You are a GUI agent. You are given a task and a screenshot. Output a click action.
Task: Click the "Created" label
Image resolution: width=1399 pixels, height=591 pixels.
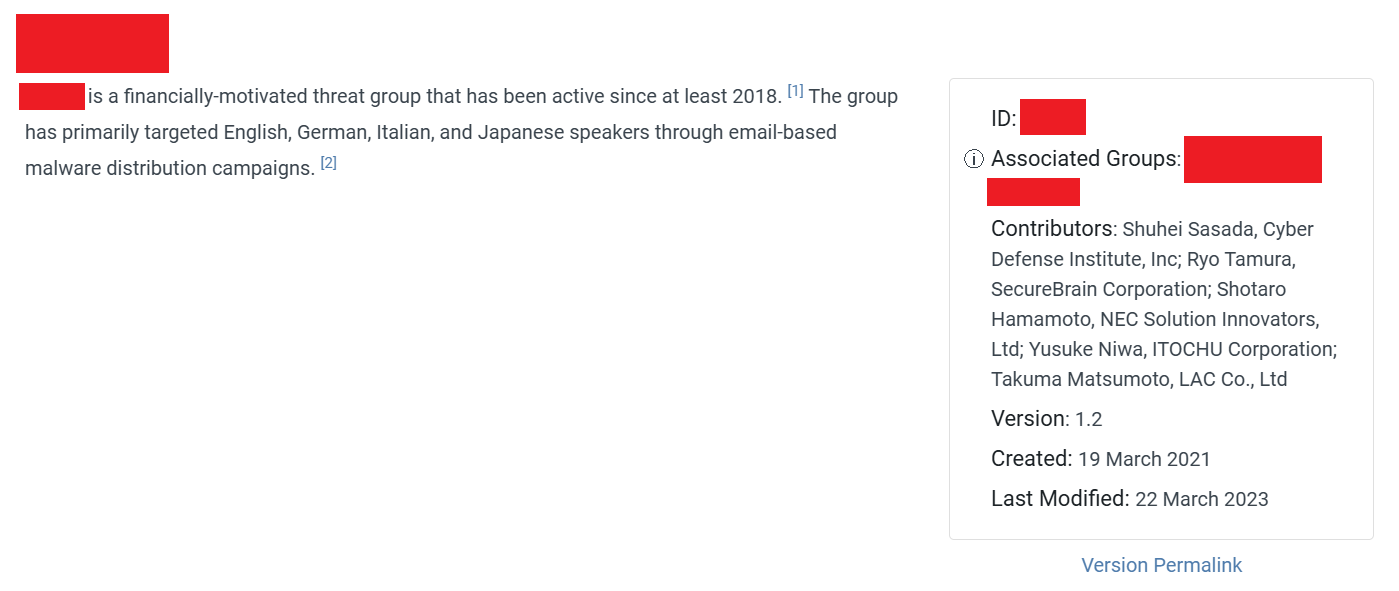click(x=1031, y=458)
